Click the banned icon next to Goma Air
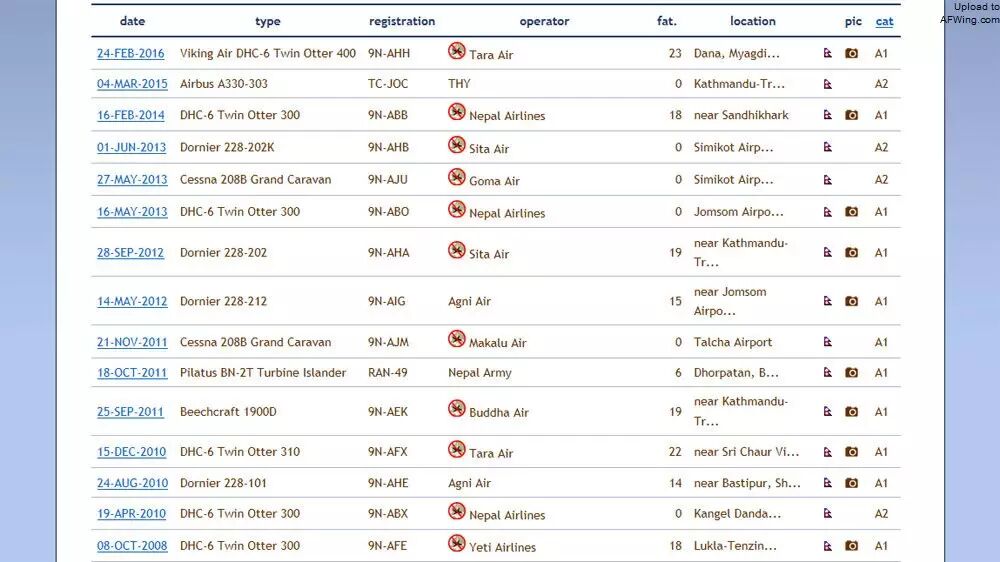Image resolution: width=1000 pixels, height=562 pixels. (457, 177)
